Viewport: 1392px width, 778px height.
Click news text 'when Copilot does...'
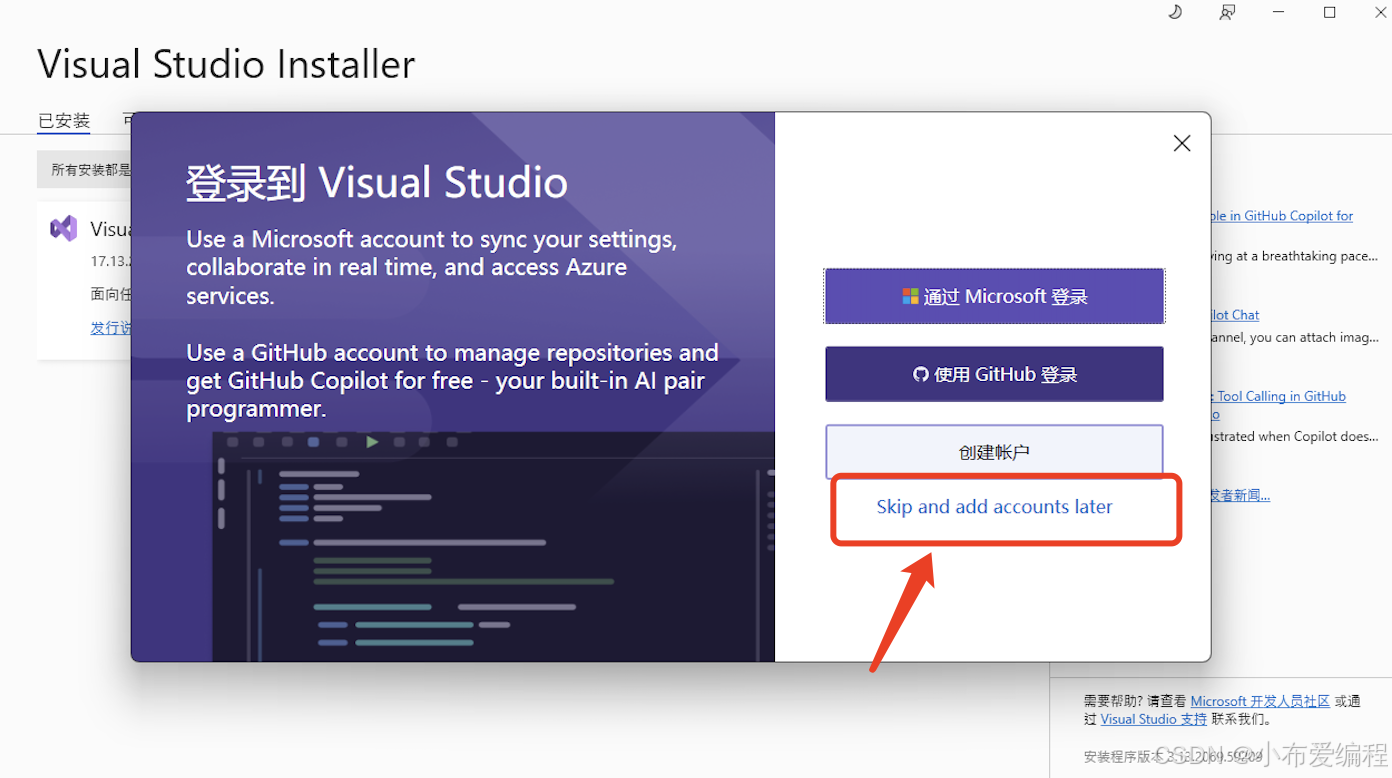1295,437
